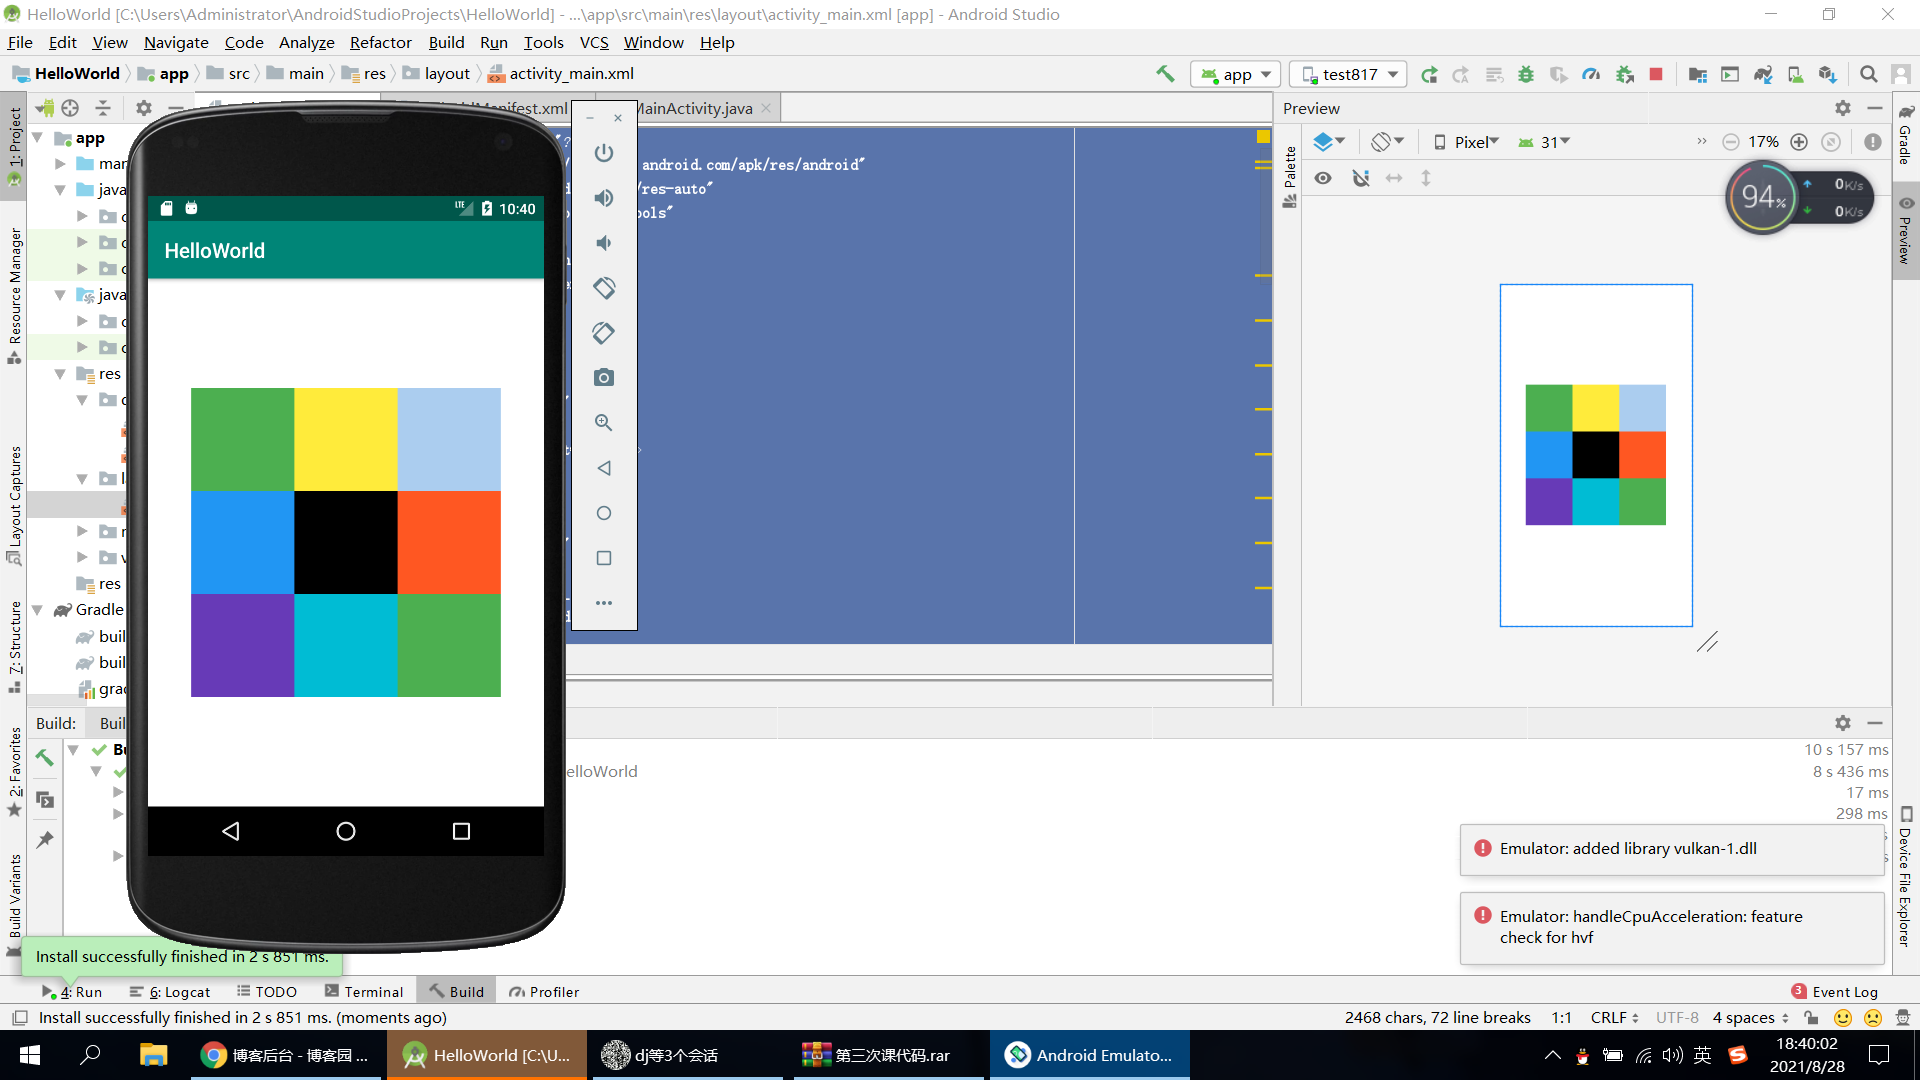Click the emulator zoom magnifier icon
The width and height of the screenshot is (1920, 1080).
[x=604, y=423]
